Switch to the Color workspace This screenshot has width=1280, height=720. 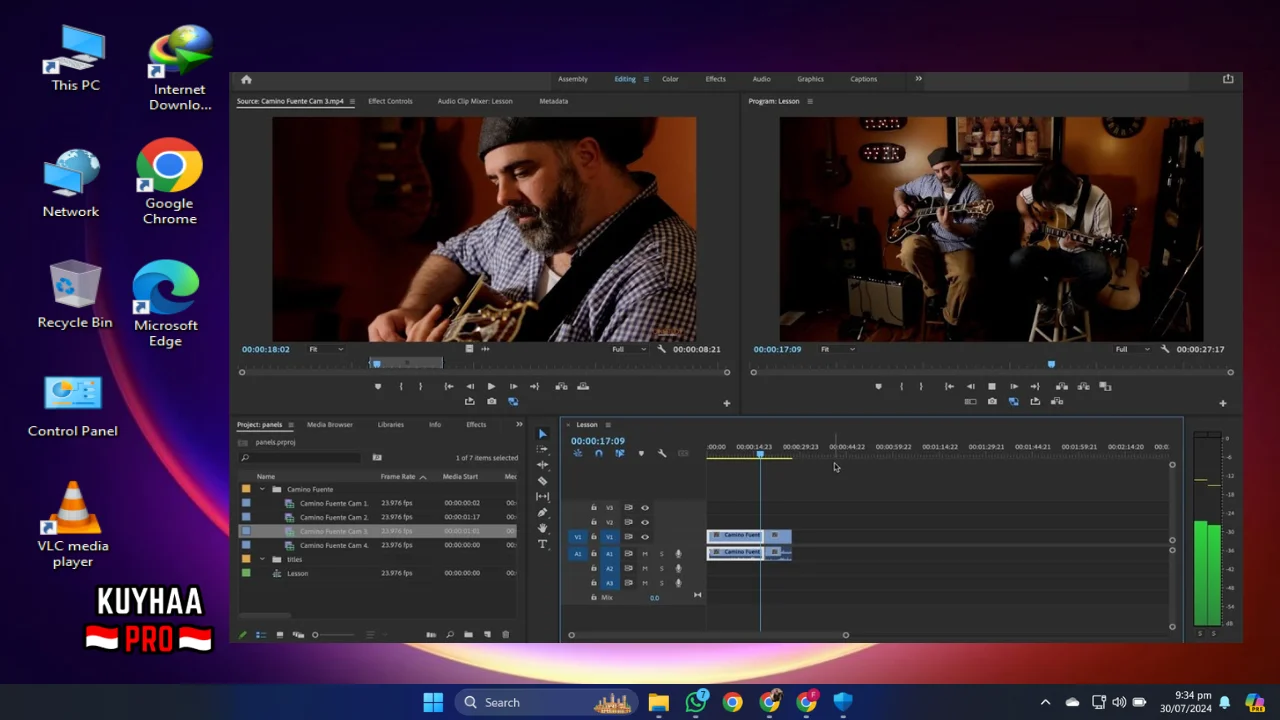[670, 79]
